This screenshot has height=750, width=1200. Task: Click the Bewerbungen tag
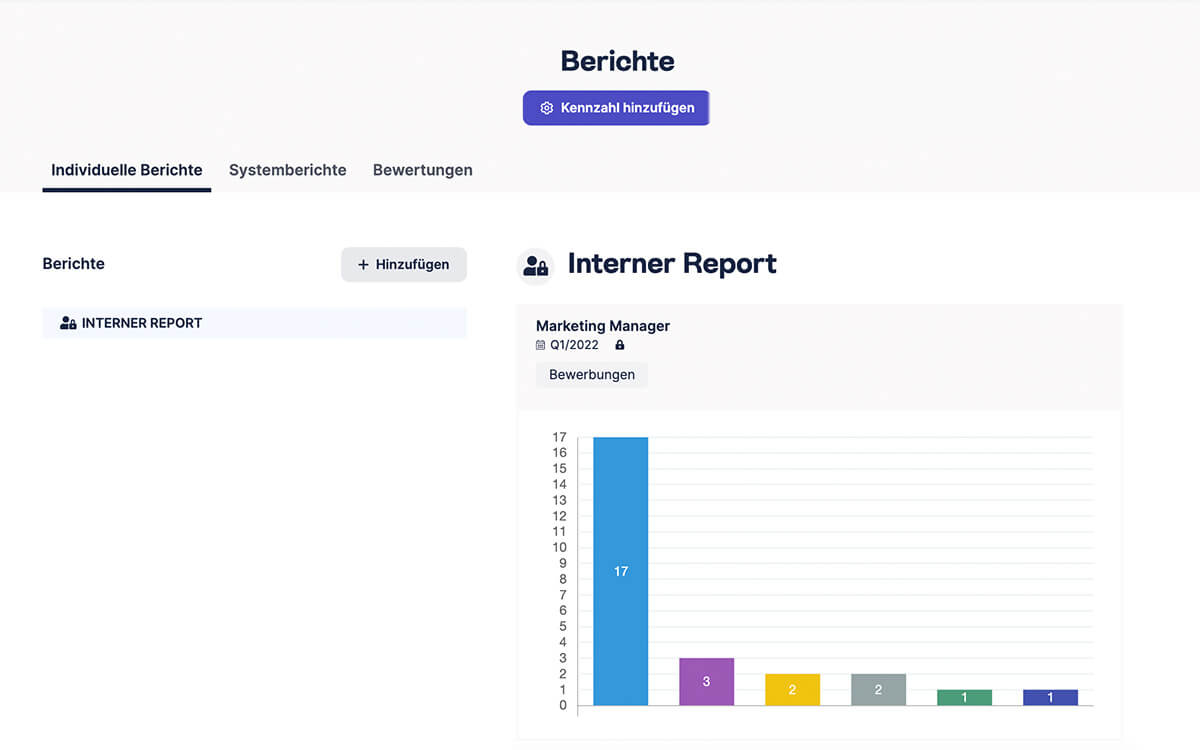tap(592, 375)
